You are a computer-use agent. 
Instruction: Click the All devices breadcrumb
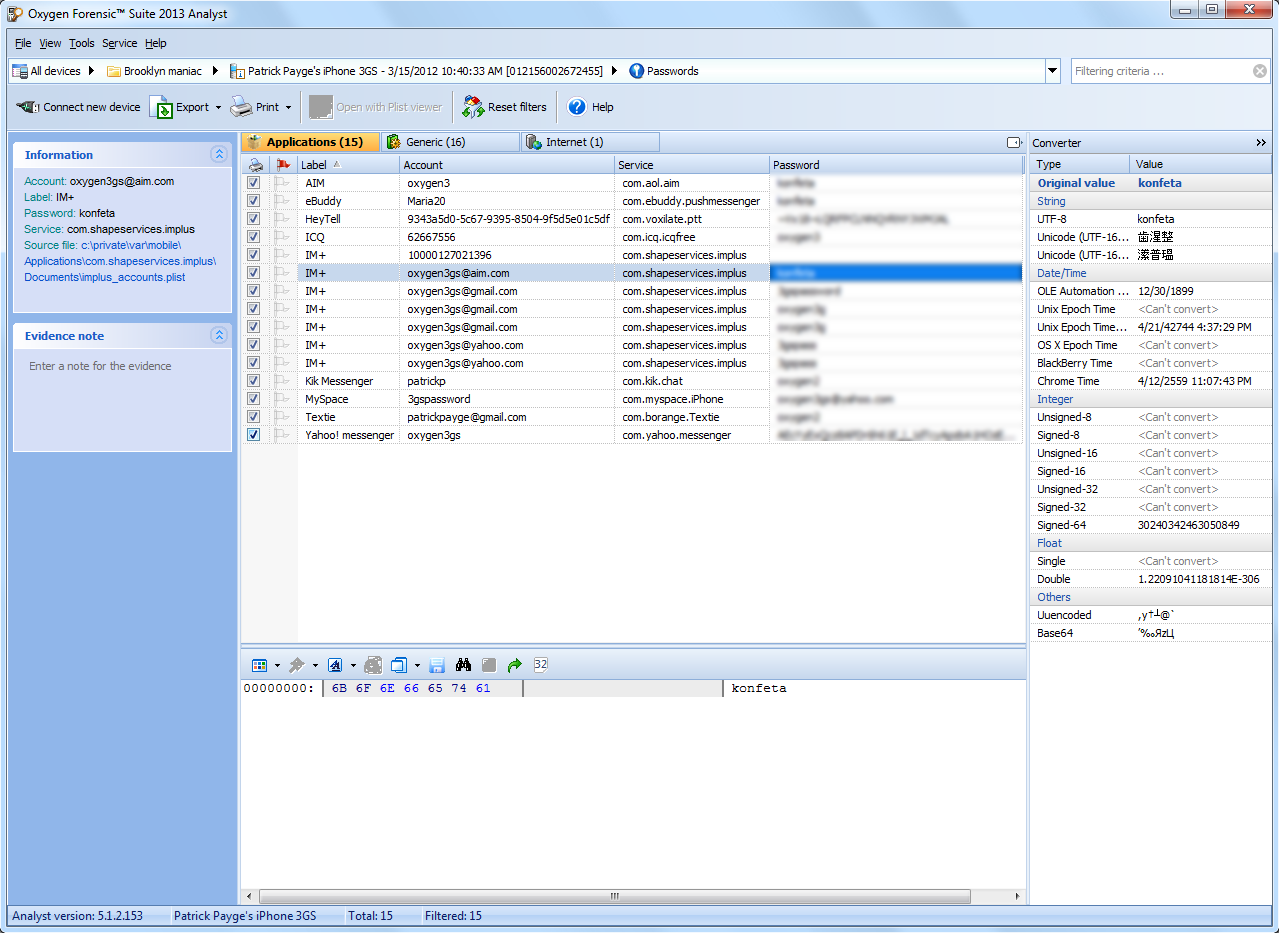coord(46,71)
